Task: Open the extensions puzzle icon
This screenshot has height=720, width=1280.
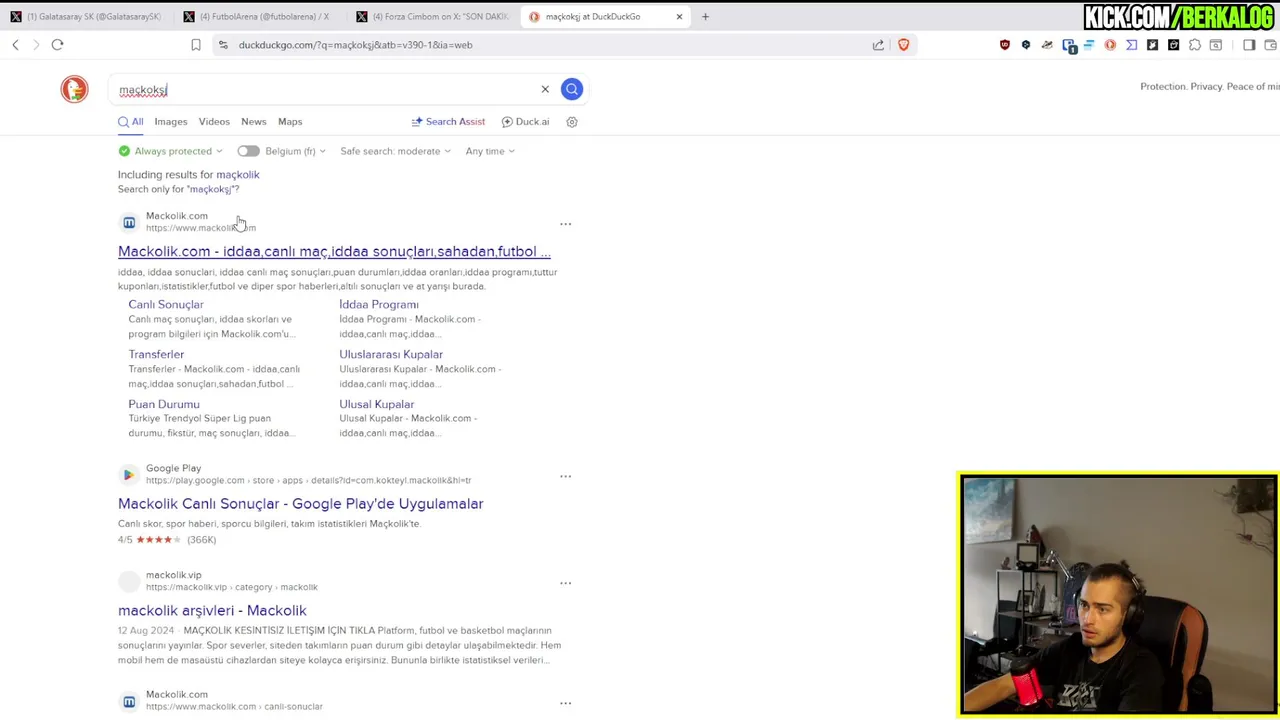Action: [x=1195, y=45]
